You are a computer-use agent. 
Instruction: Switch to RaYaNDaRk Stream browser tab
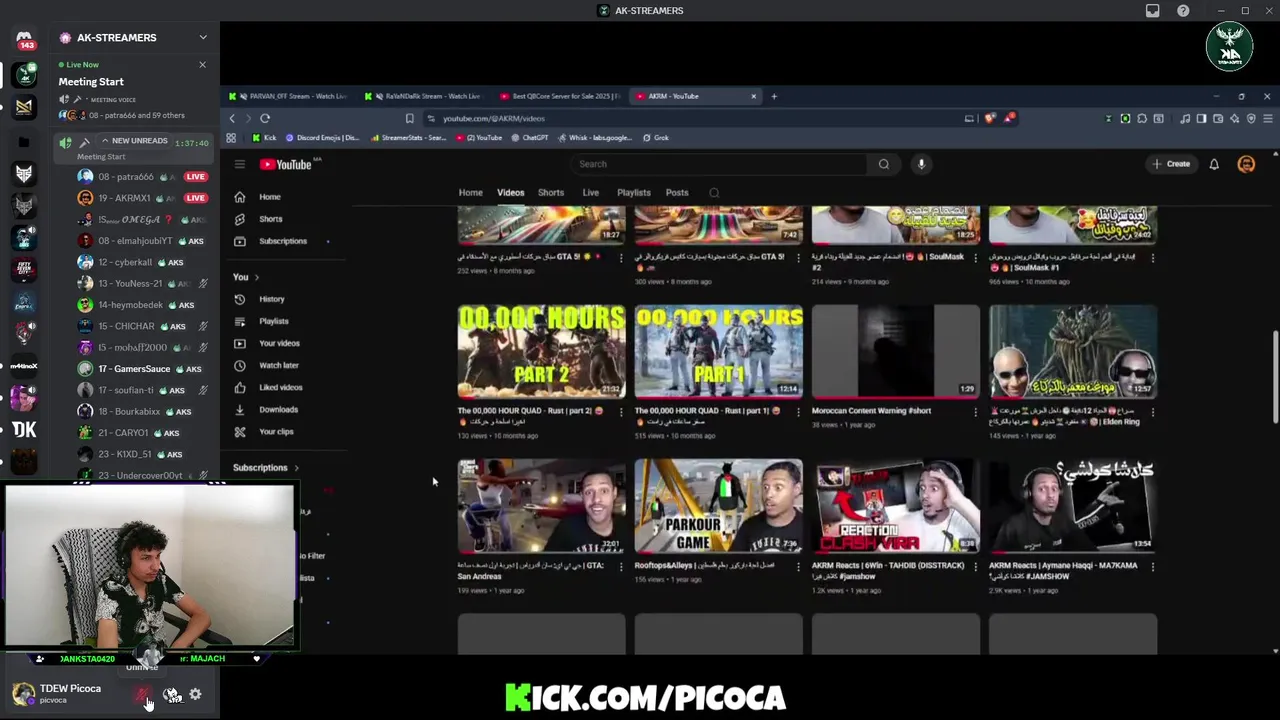tap(423, 96)
